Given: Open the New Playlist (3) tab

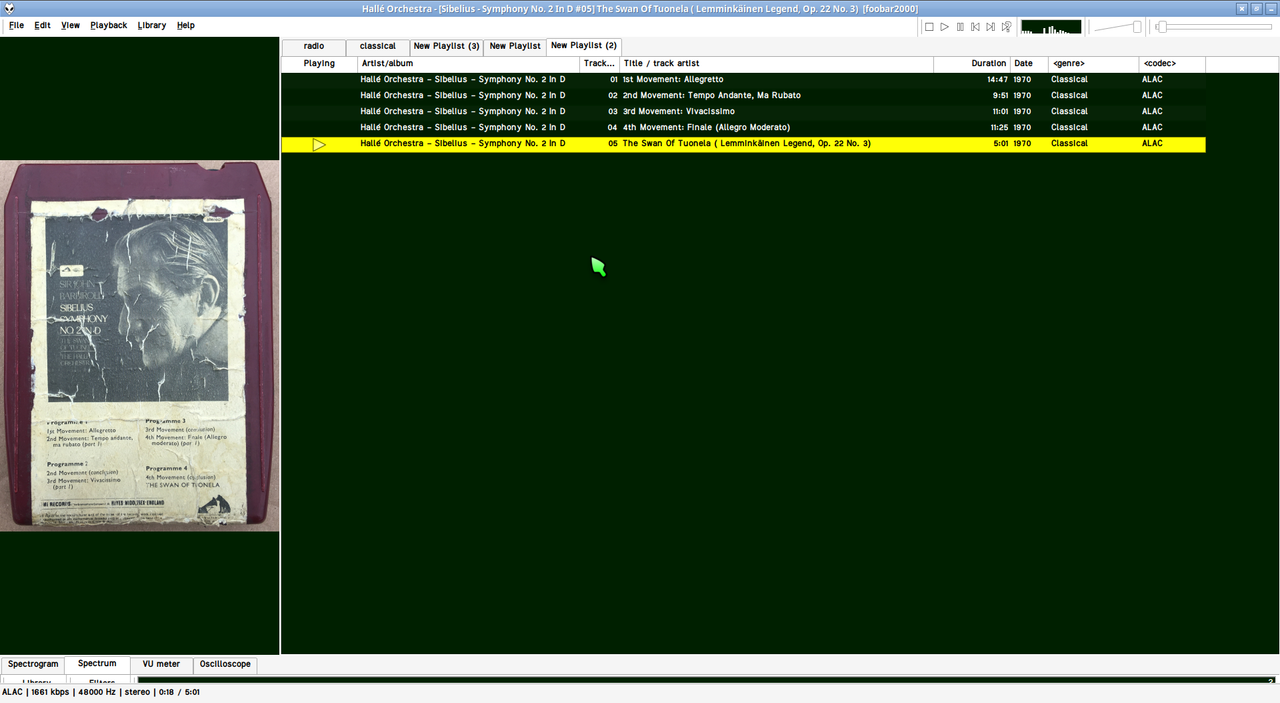Looking at the screenshot, I should pyautogui.click(x=447, y=47).
